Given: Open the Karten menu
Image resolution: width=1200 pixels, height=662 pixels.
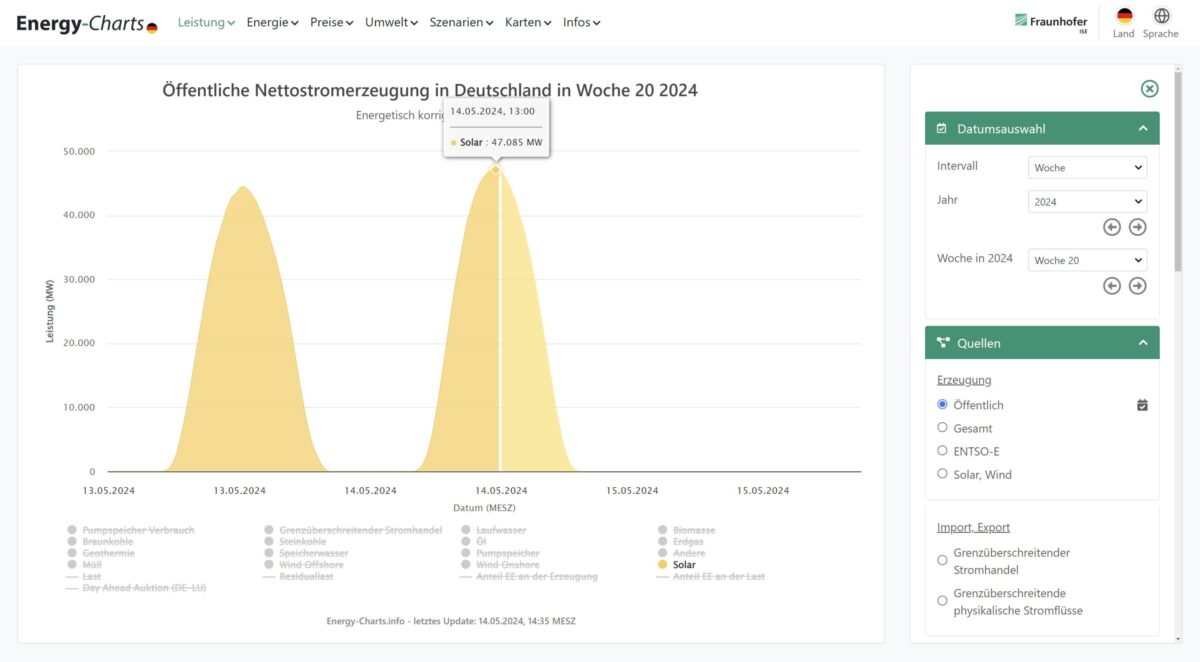Looking at the screenshot, I should [x=522, y=21].
